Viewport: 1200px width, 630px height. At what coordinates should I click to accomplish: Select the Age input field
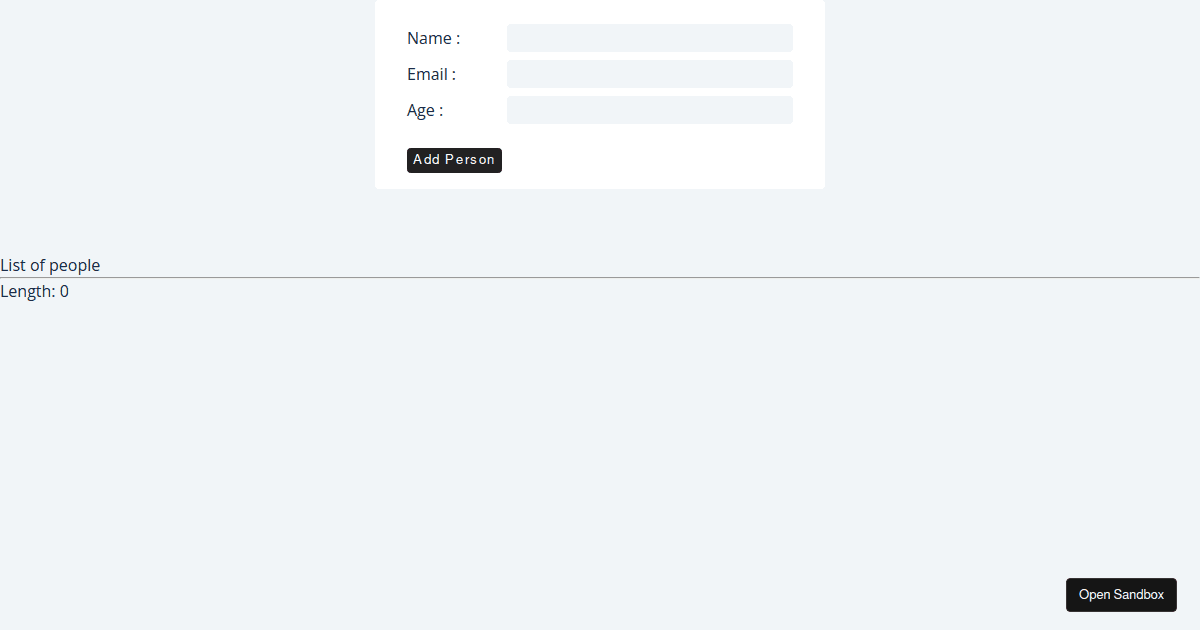650,110
